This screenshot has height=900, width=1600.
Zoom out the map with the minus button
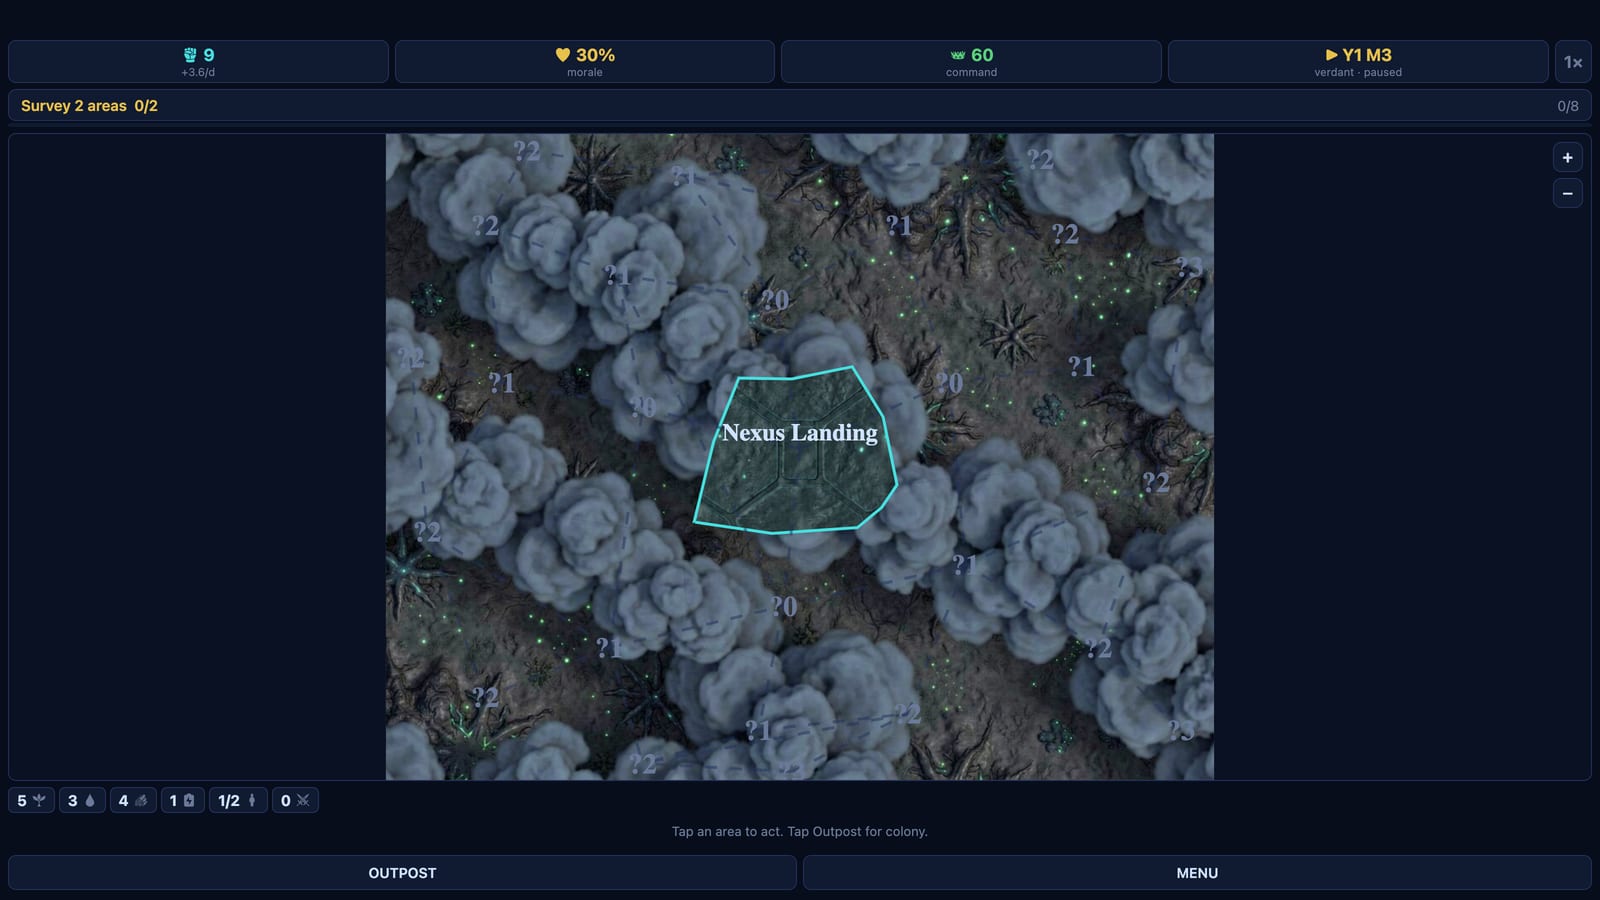[1567, 193]
